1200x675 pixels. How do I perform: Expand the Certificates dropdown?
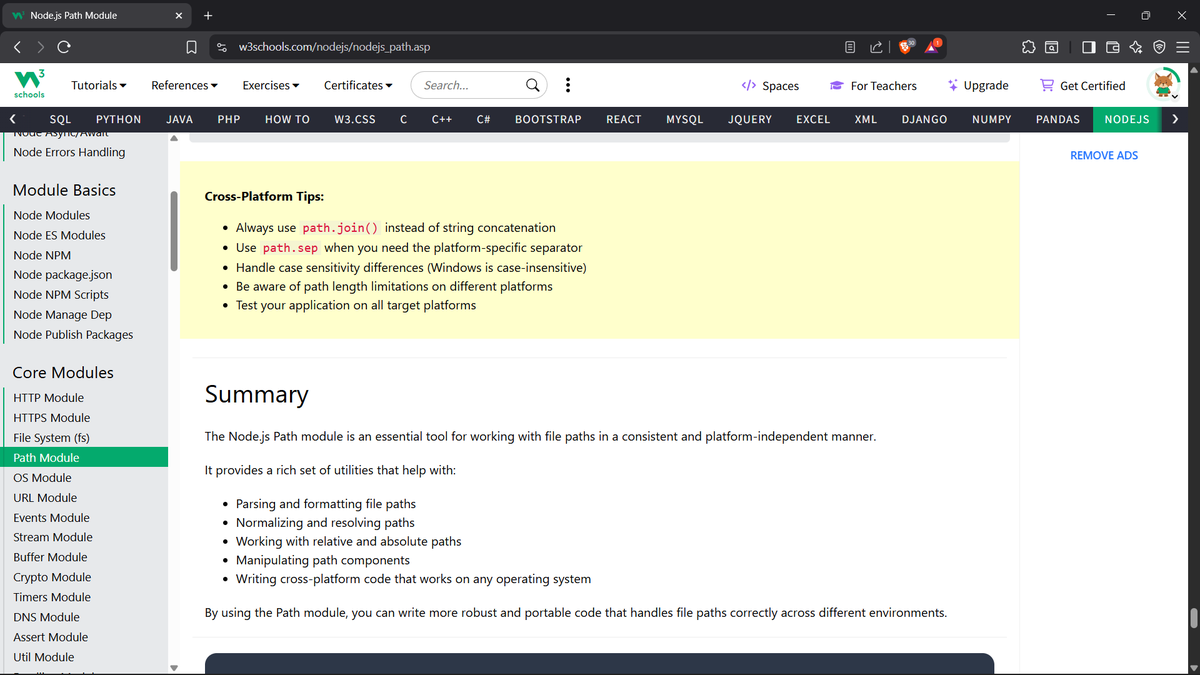(x=358, y=85)
